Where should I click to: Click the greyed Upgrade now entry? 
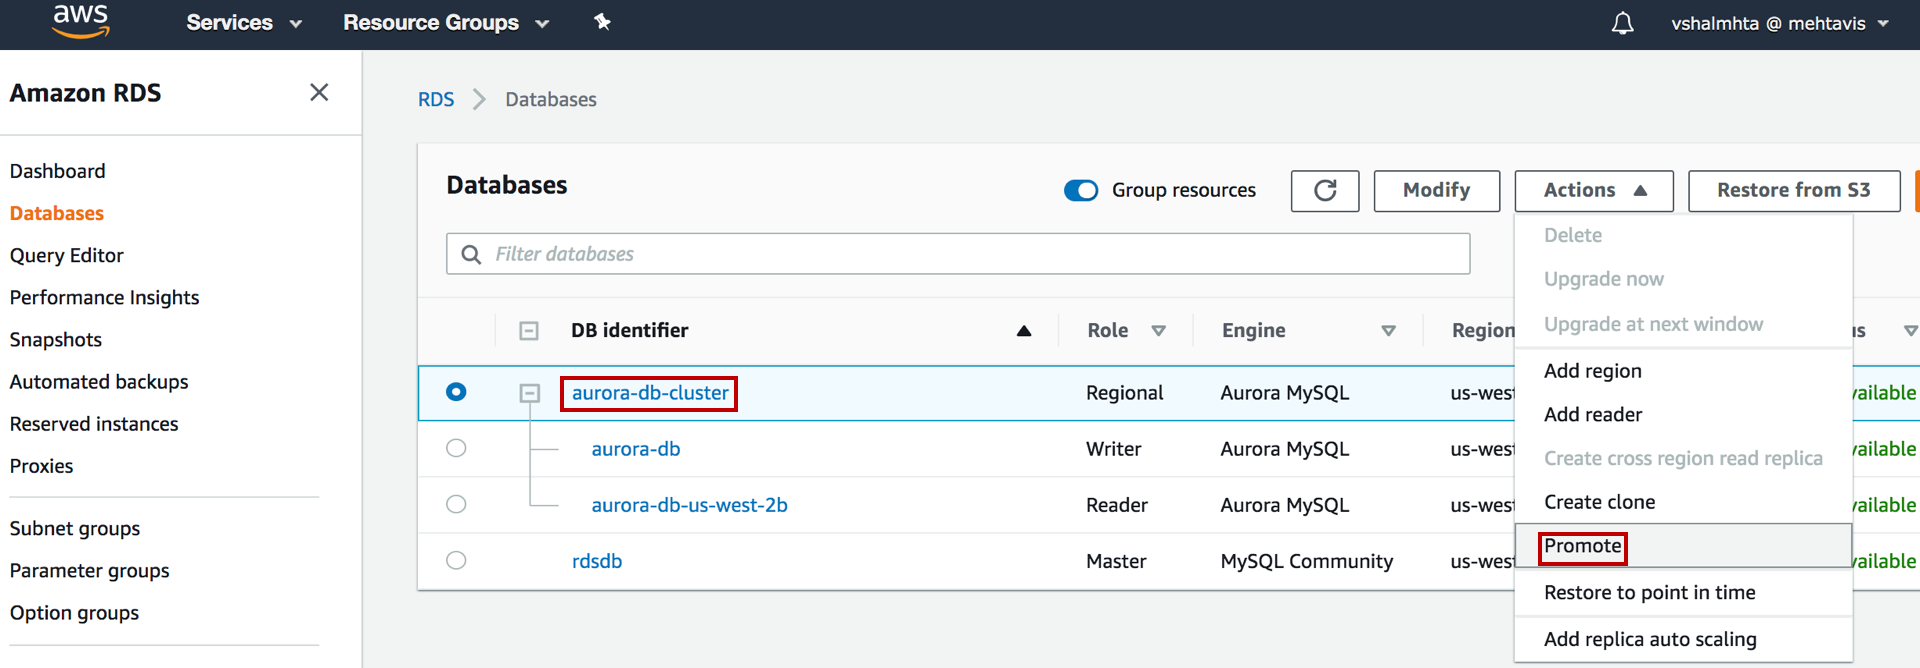(1604, 279)
